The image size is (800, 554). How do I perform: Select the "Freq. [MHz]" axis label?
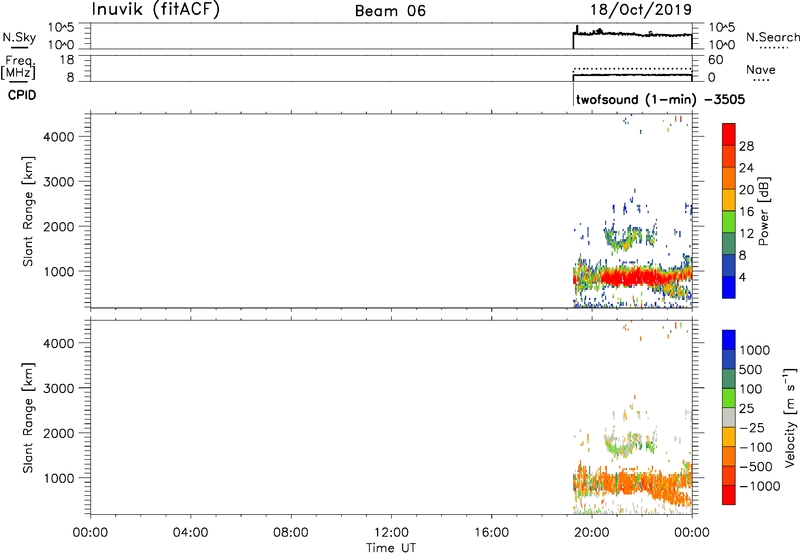18,67
